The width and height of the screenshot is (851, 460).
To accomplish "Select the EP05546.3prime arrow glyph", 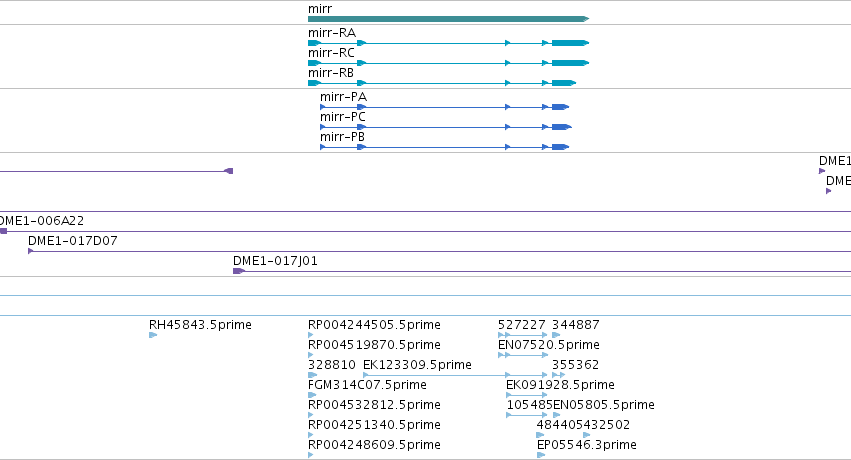I will (541, 455).
